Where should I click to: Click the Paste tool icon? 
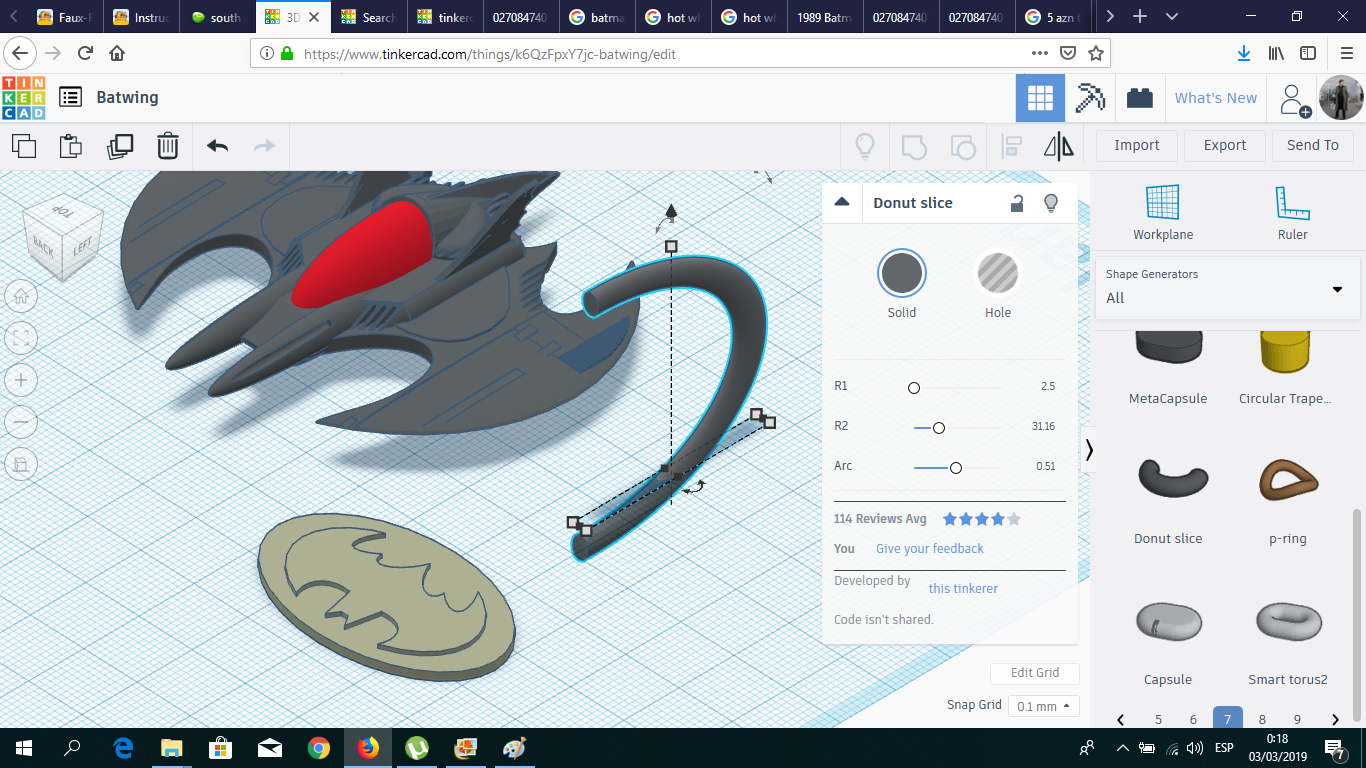71,146
